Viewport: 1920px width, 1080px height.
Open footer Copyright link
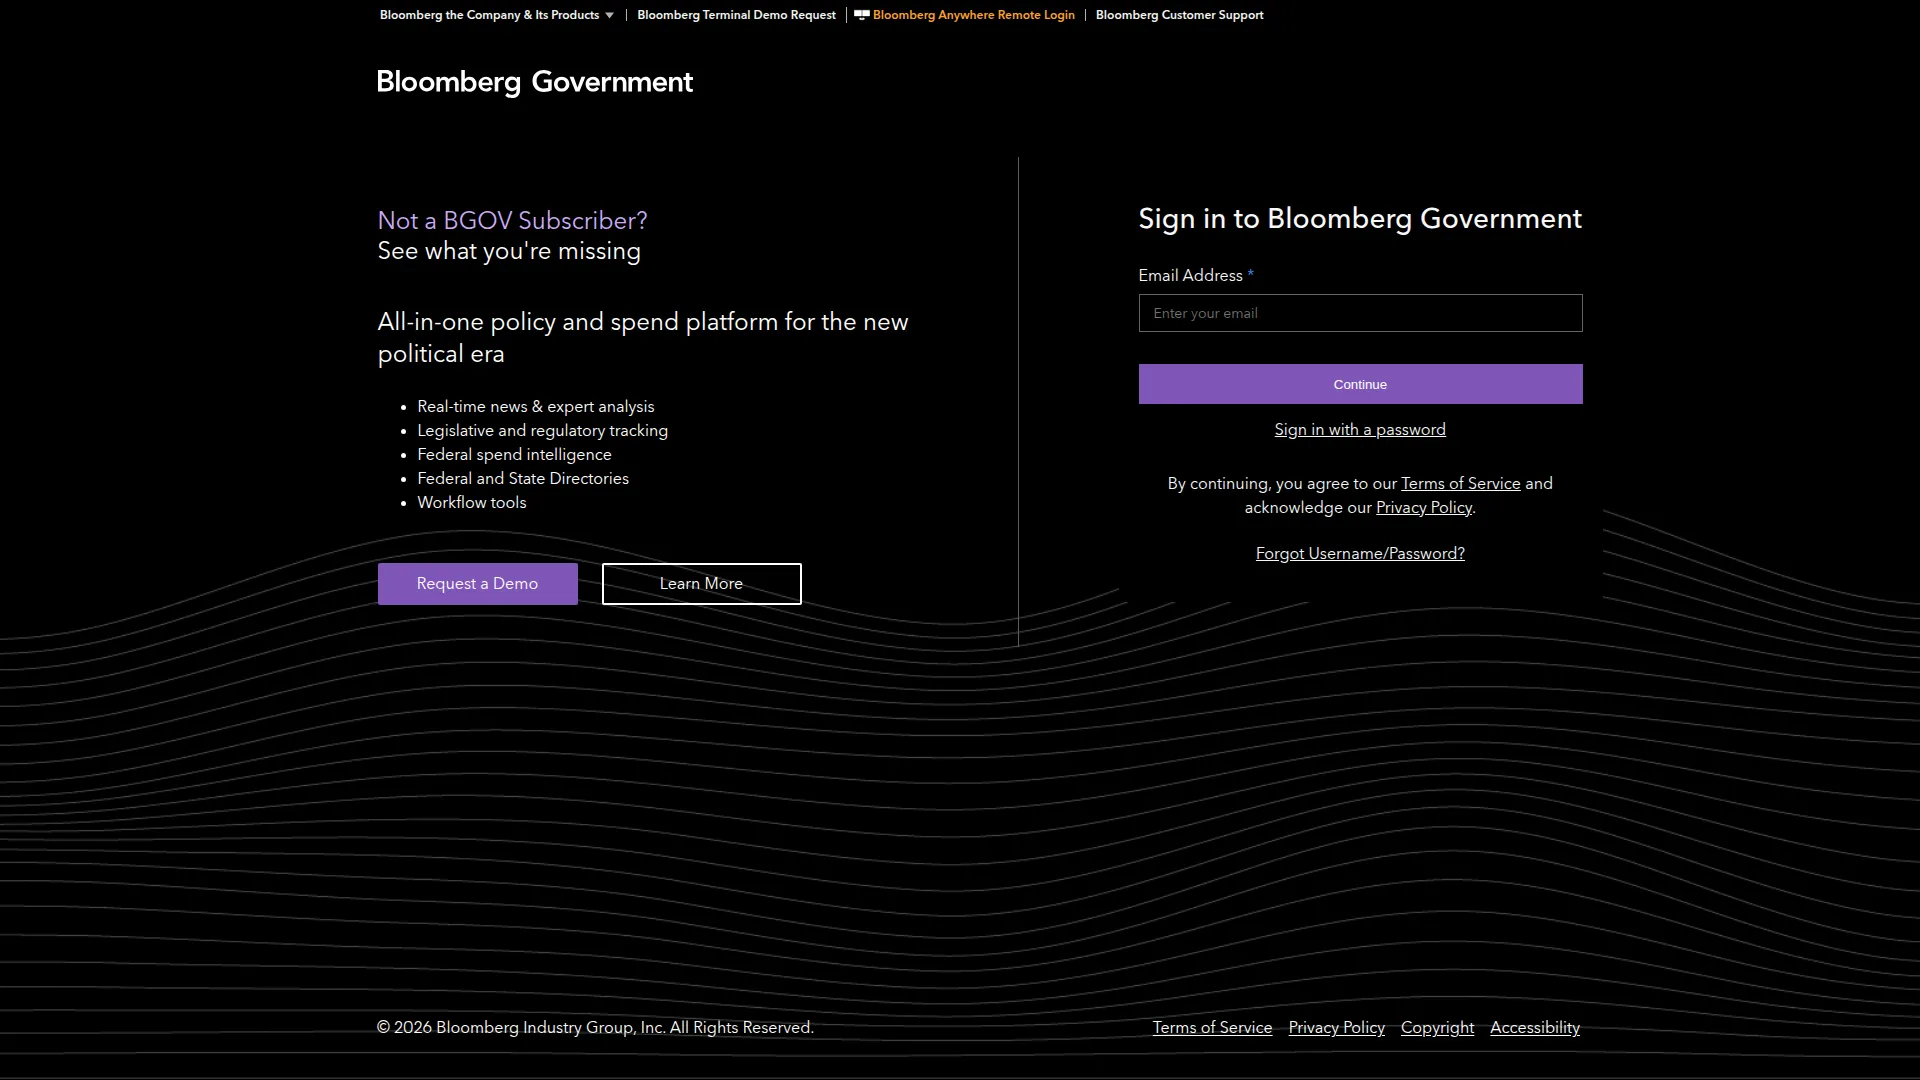[1437, 1028]
